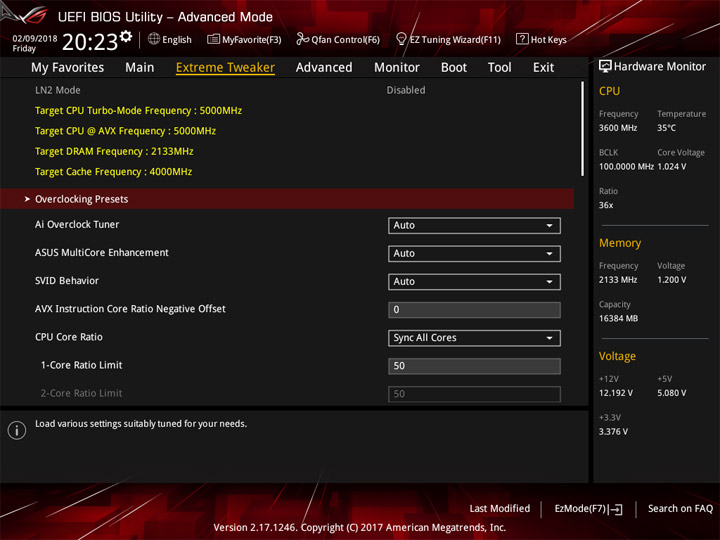
Task: Open SVID Behavior dropdown
Action: pyautogui.click(x=474, y=281)
